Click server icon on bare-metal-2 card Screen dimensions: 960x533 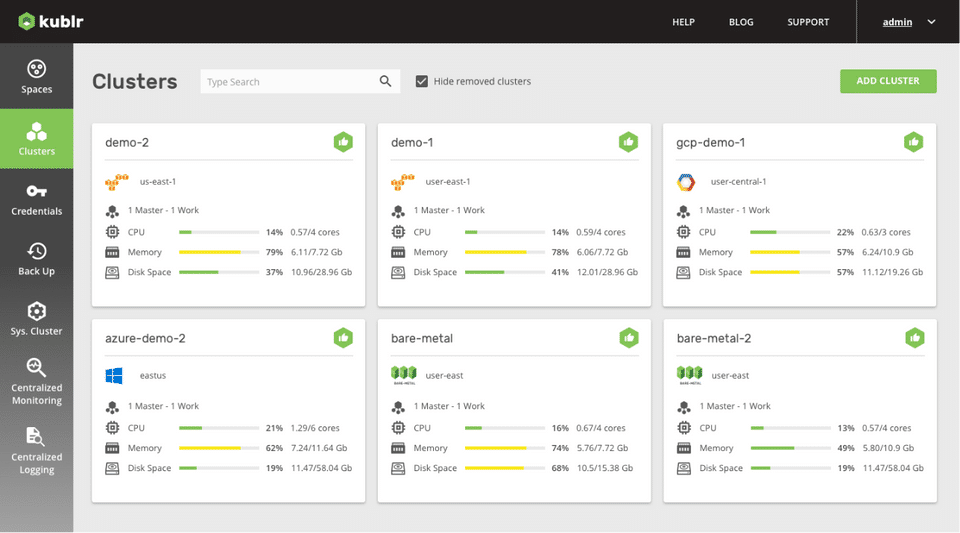tap(689, 375)
